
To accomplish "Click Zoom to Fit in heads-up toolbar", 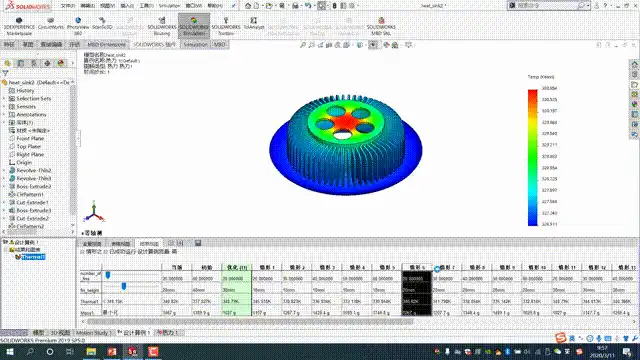I will [303, 45].
